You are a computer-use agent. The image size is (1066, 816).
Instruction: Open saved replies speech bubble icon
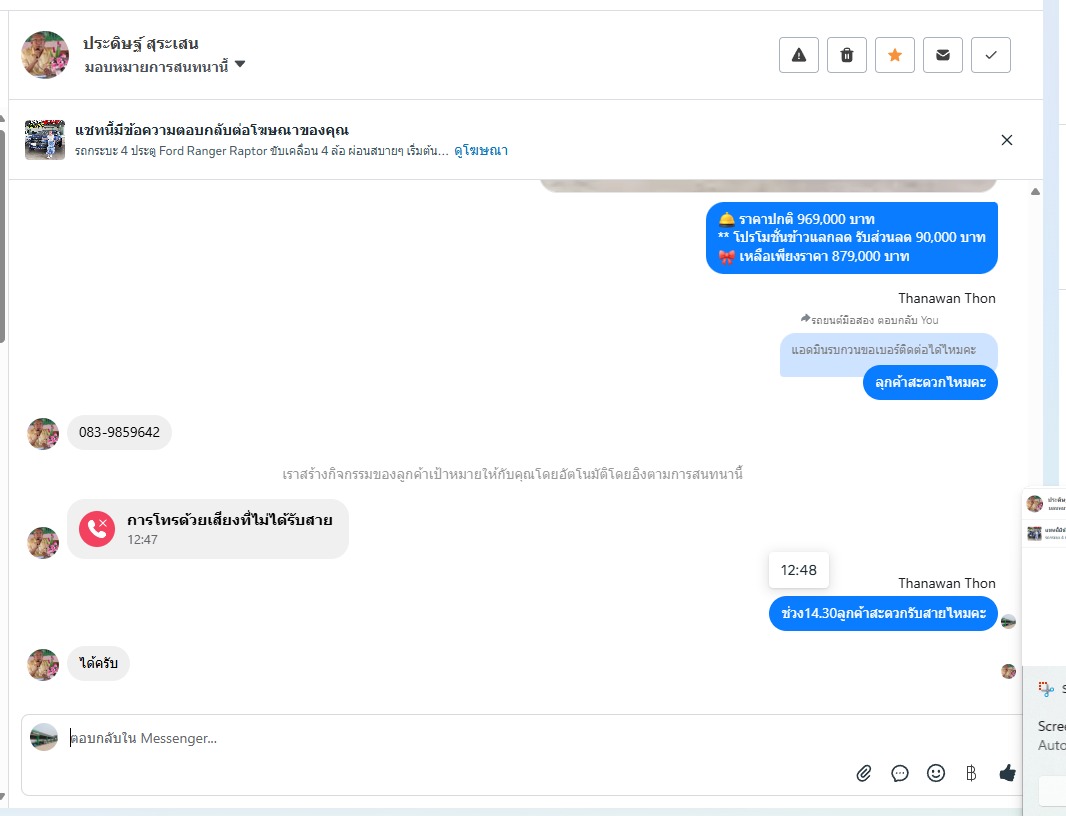(x=899, y=773)
